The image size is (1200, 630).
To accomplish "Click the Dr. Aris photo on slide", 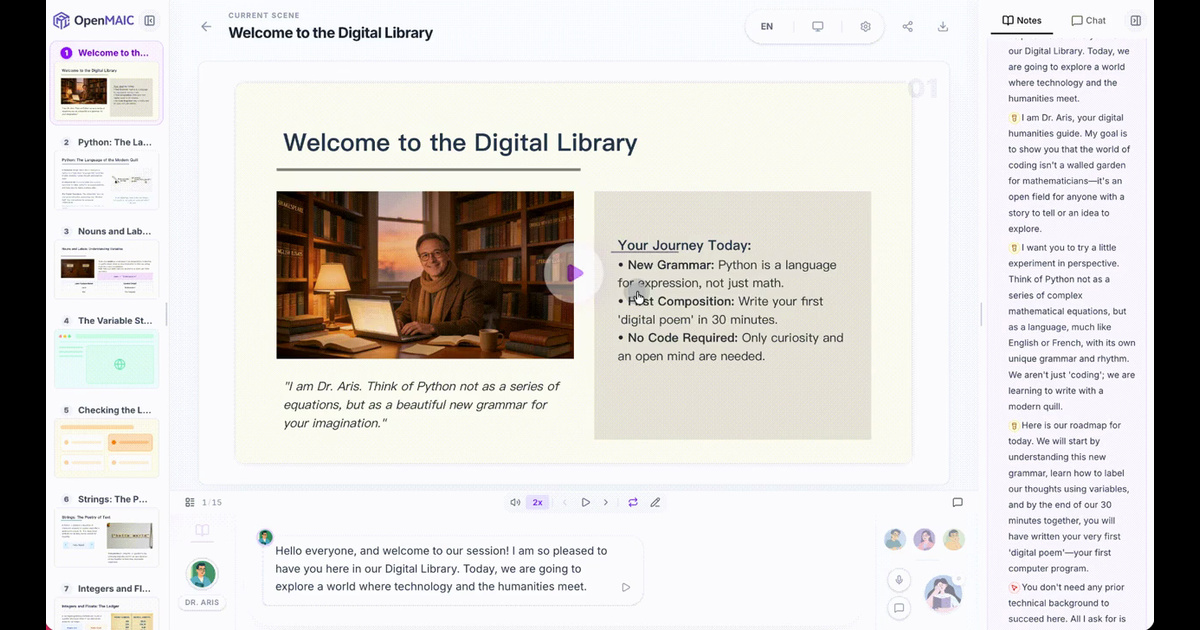I will tap(425, 275).
